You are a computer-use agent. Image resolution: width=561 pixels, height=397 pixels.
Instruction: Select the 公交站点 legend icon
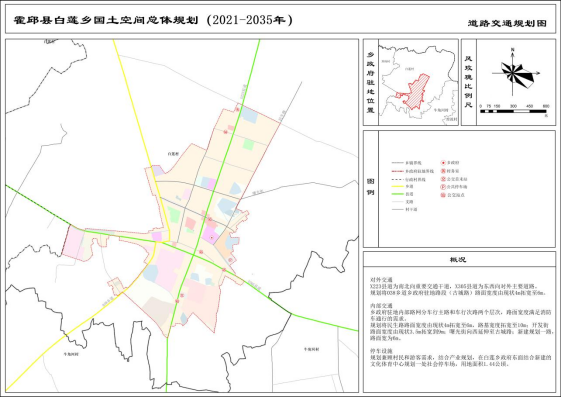(x=443, y=195)
